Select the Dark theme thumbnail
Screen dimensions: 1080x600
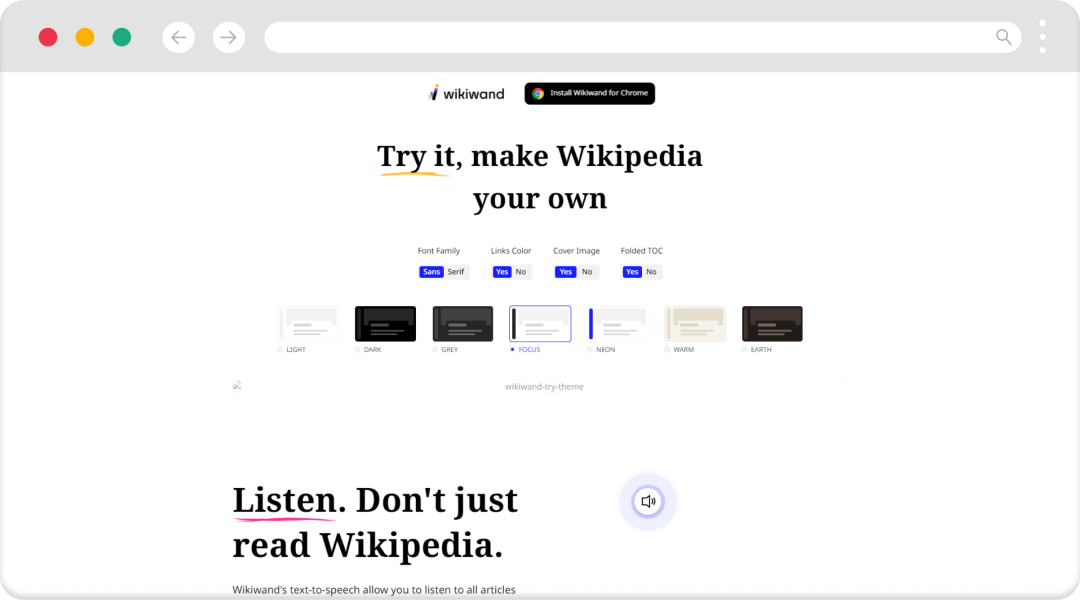[x=385, y=324]
